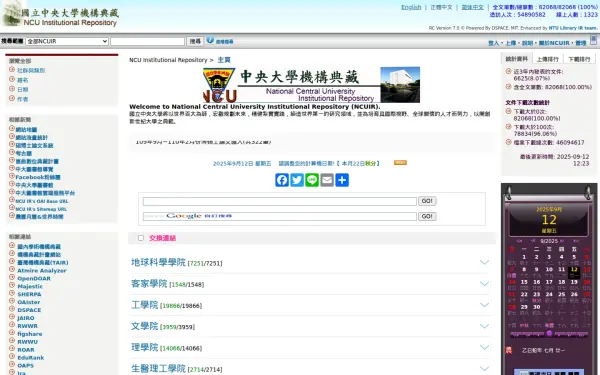Expand the 文學院 row chevron

[484, 326]
